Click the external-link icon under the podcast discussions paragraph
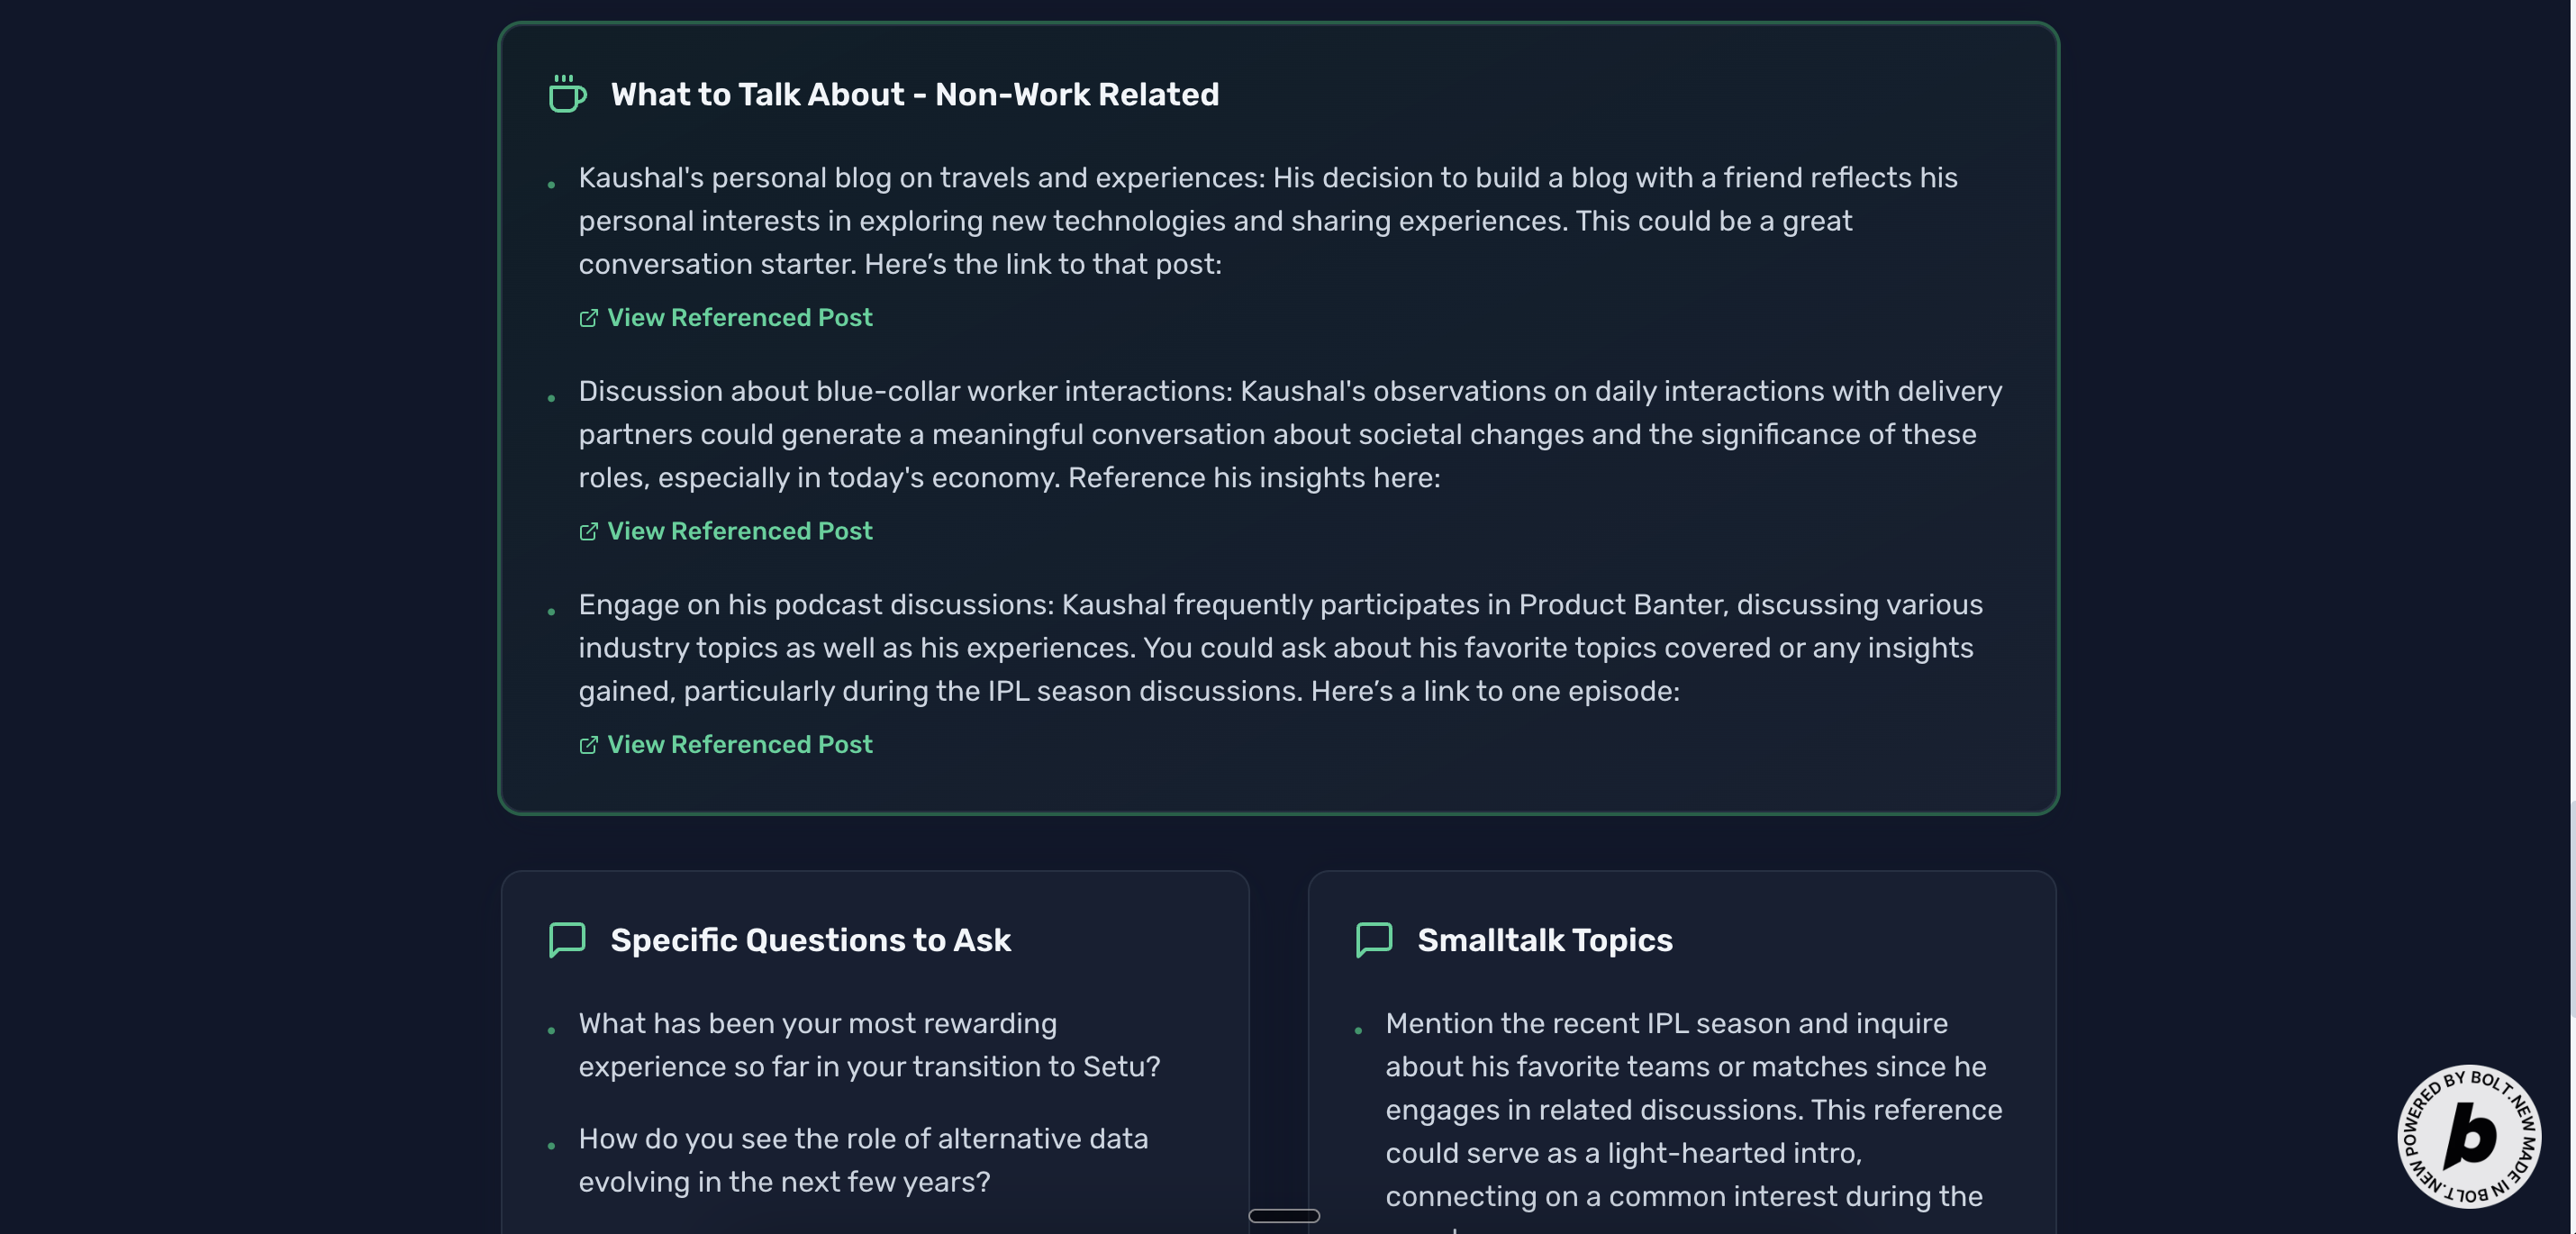Viewport: 2576px width, 1234px height. (588, 745)
